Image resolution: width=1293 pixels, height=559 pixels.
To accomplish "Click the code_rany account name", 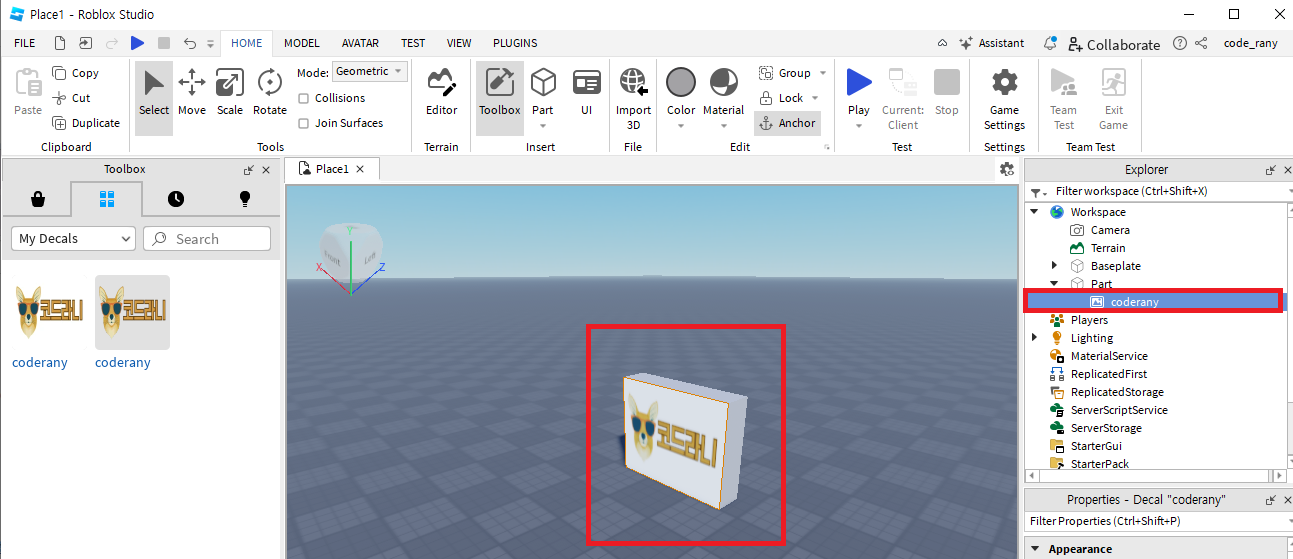I will tap(1250, 43).
